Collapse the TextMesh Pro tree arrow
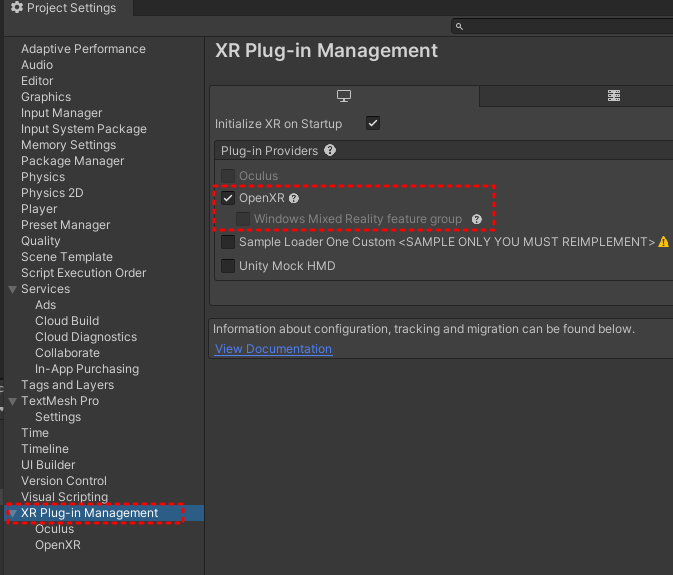Image resolution: width=673 pixels, height=575 pixels. pyautogui.click(x=12, y=402)
